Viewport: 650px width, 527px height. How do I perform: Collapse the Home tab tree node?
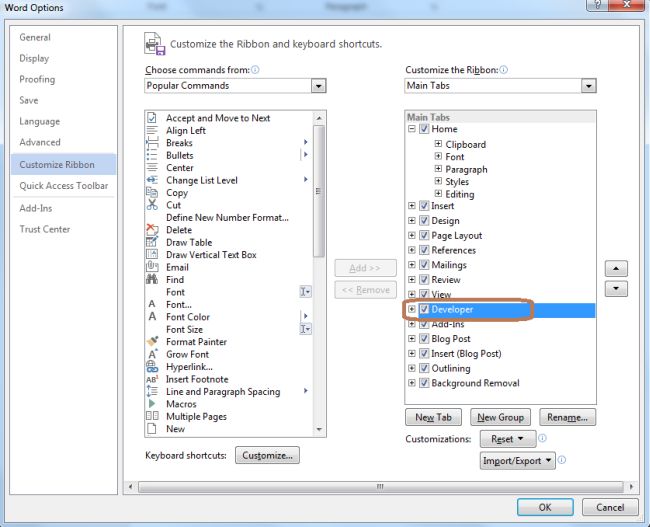point(412,129)
